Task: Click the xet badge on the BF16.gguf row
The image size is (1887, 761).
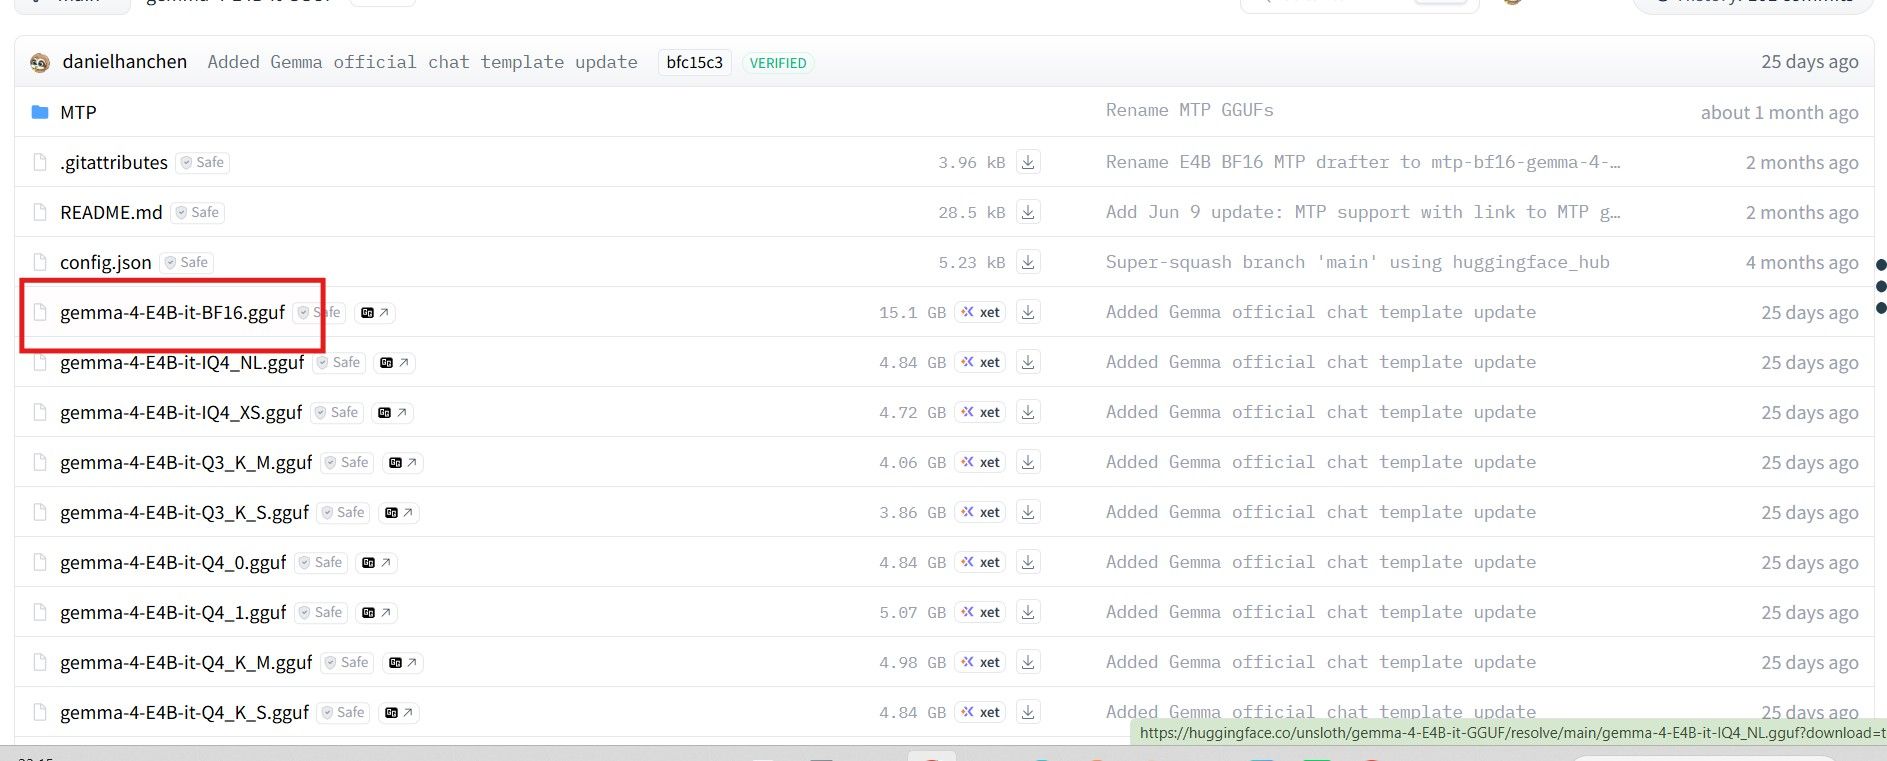Action: (x=981, y=312)
